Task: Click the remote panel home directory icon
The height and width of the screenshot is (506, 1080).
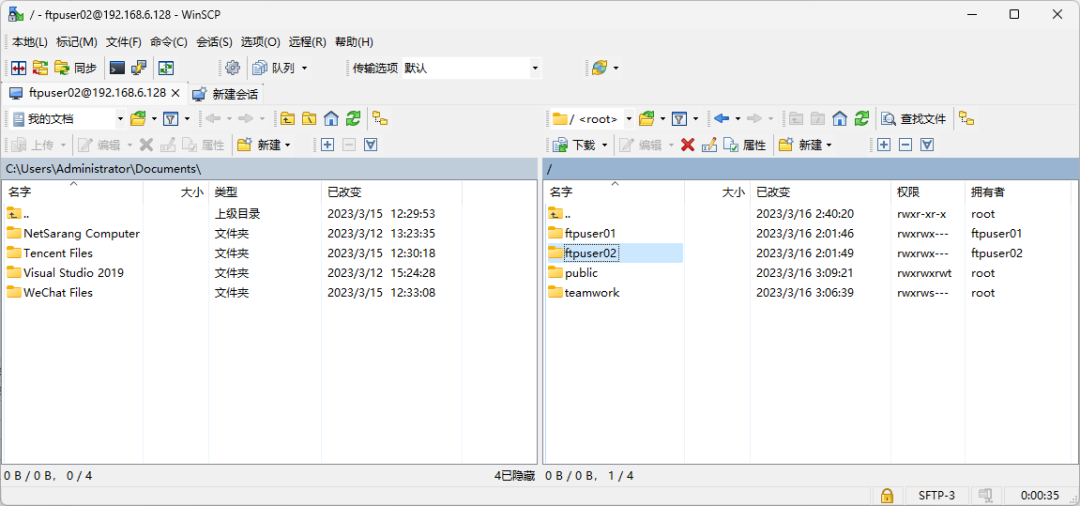Action: pos(839,119)
